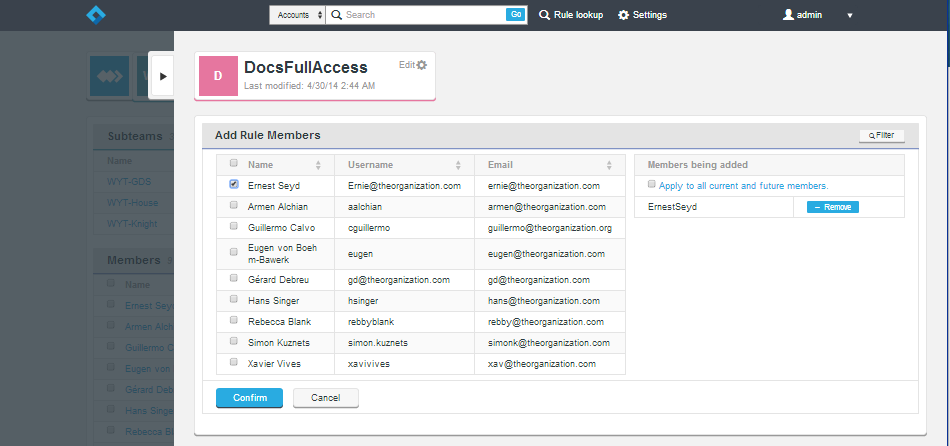Sort table by Name column arrows
The height and width of the screenshot is (446, 950).
tap(318, 165)
